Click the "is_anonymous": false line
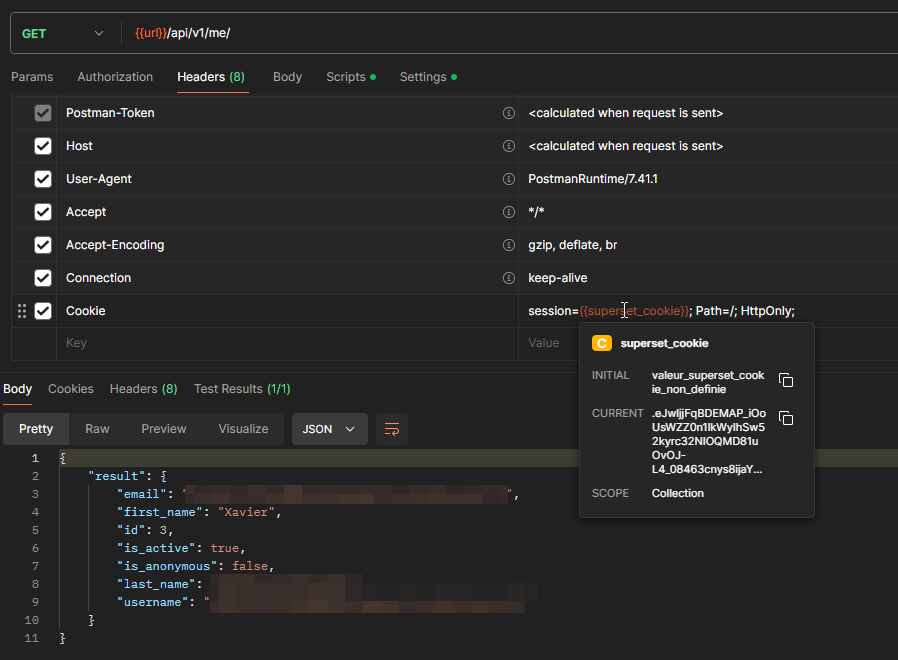The width and height of the screenshot is (898, 660). point(196,566)
